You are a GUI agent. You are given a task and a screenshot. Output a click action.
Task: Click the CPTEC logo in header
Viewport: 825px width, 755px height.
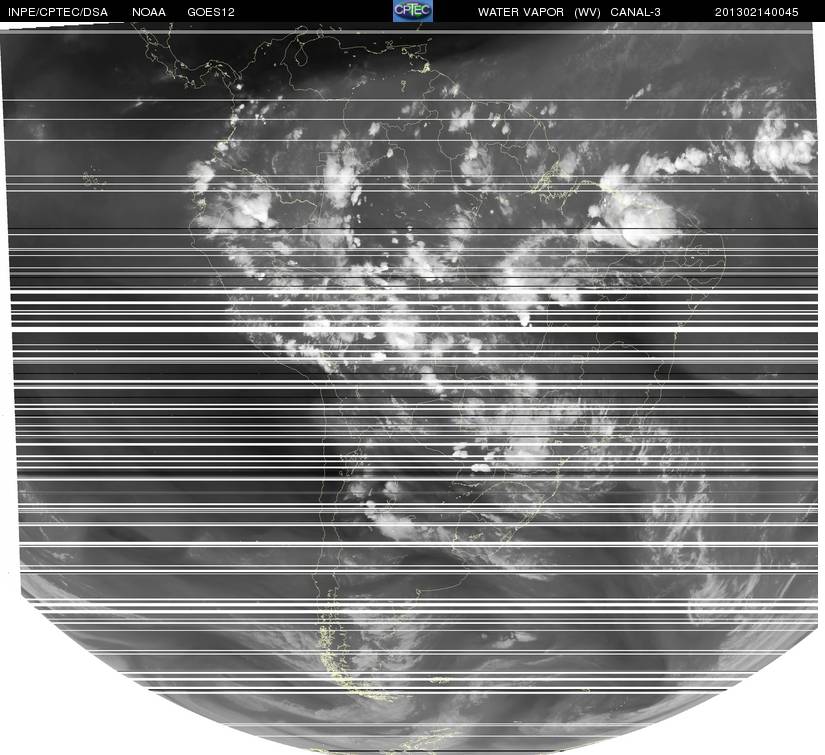pyautogui.click(x=412, y=11)
